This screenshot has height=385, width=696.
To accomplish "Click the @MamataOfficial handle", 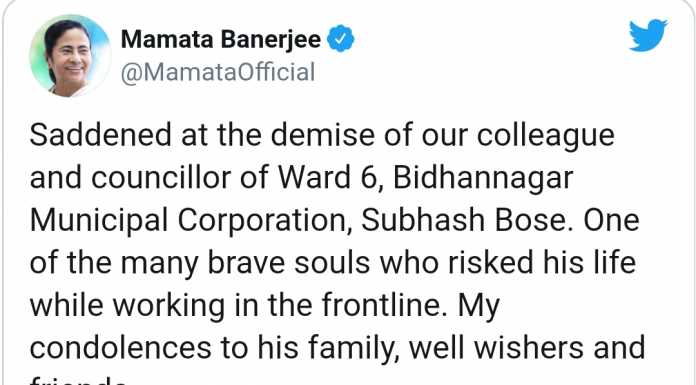I will point(218,72).
